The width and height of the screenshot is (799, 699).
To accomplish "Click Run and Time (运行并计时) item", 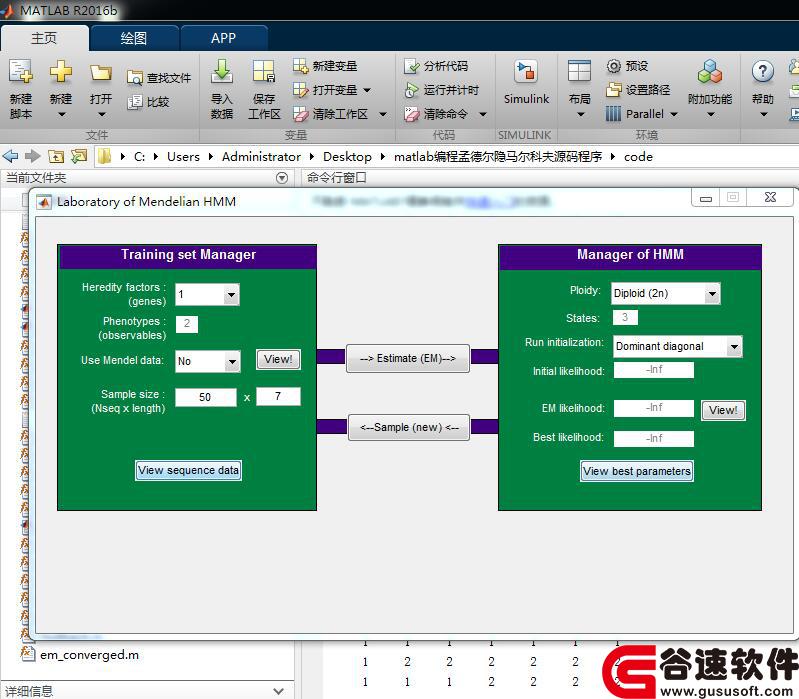I will pyautogui.click(x=441, y=90).
